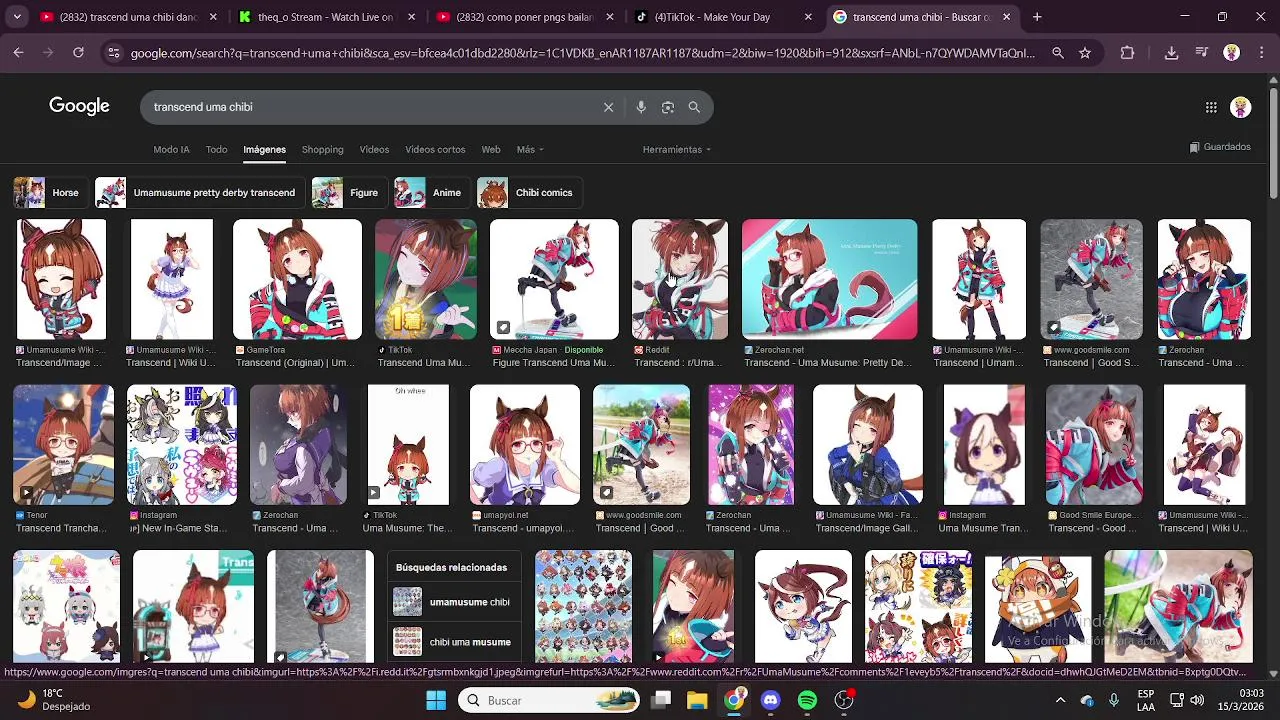Bookmark this page with the star icon
The image size is (1280, 720).
pyautogui.click(x=1085, y=53)
